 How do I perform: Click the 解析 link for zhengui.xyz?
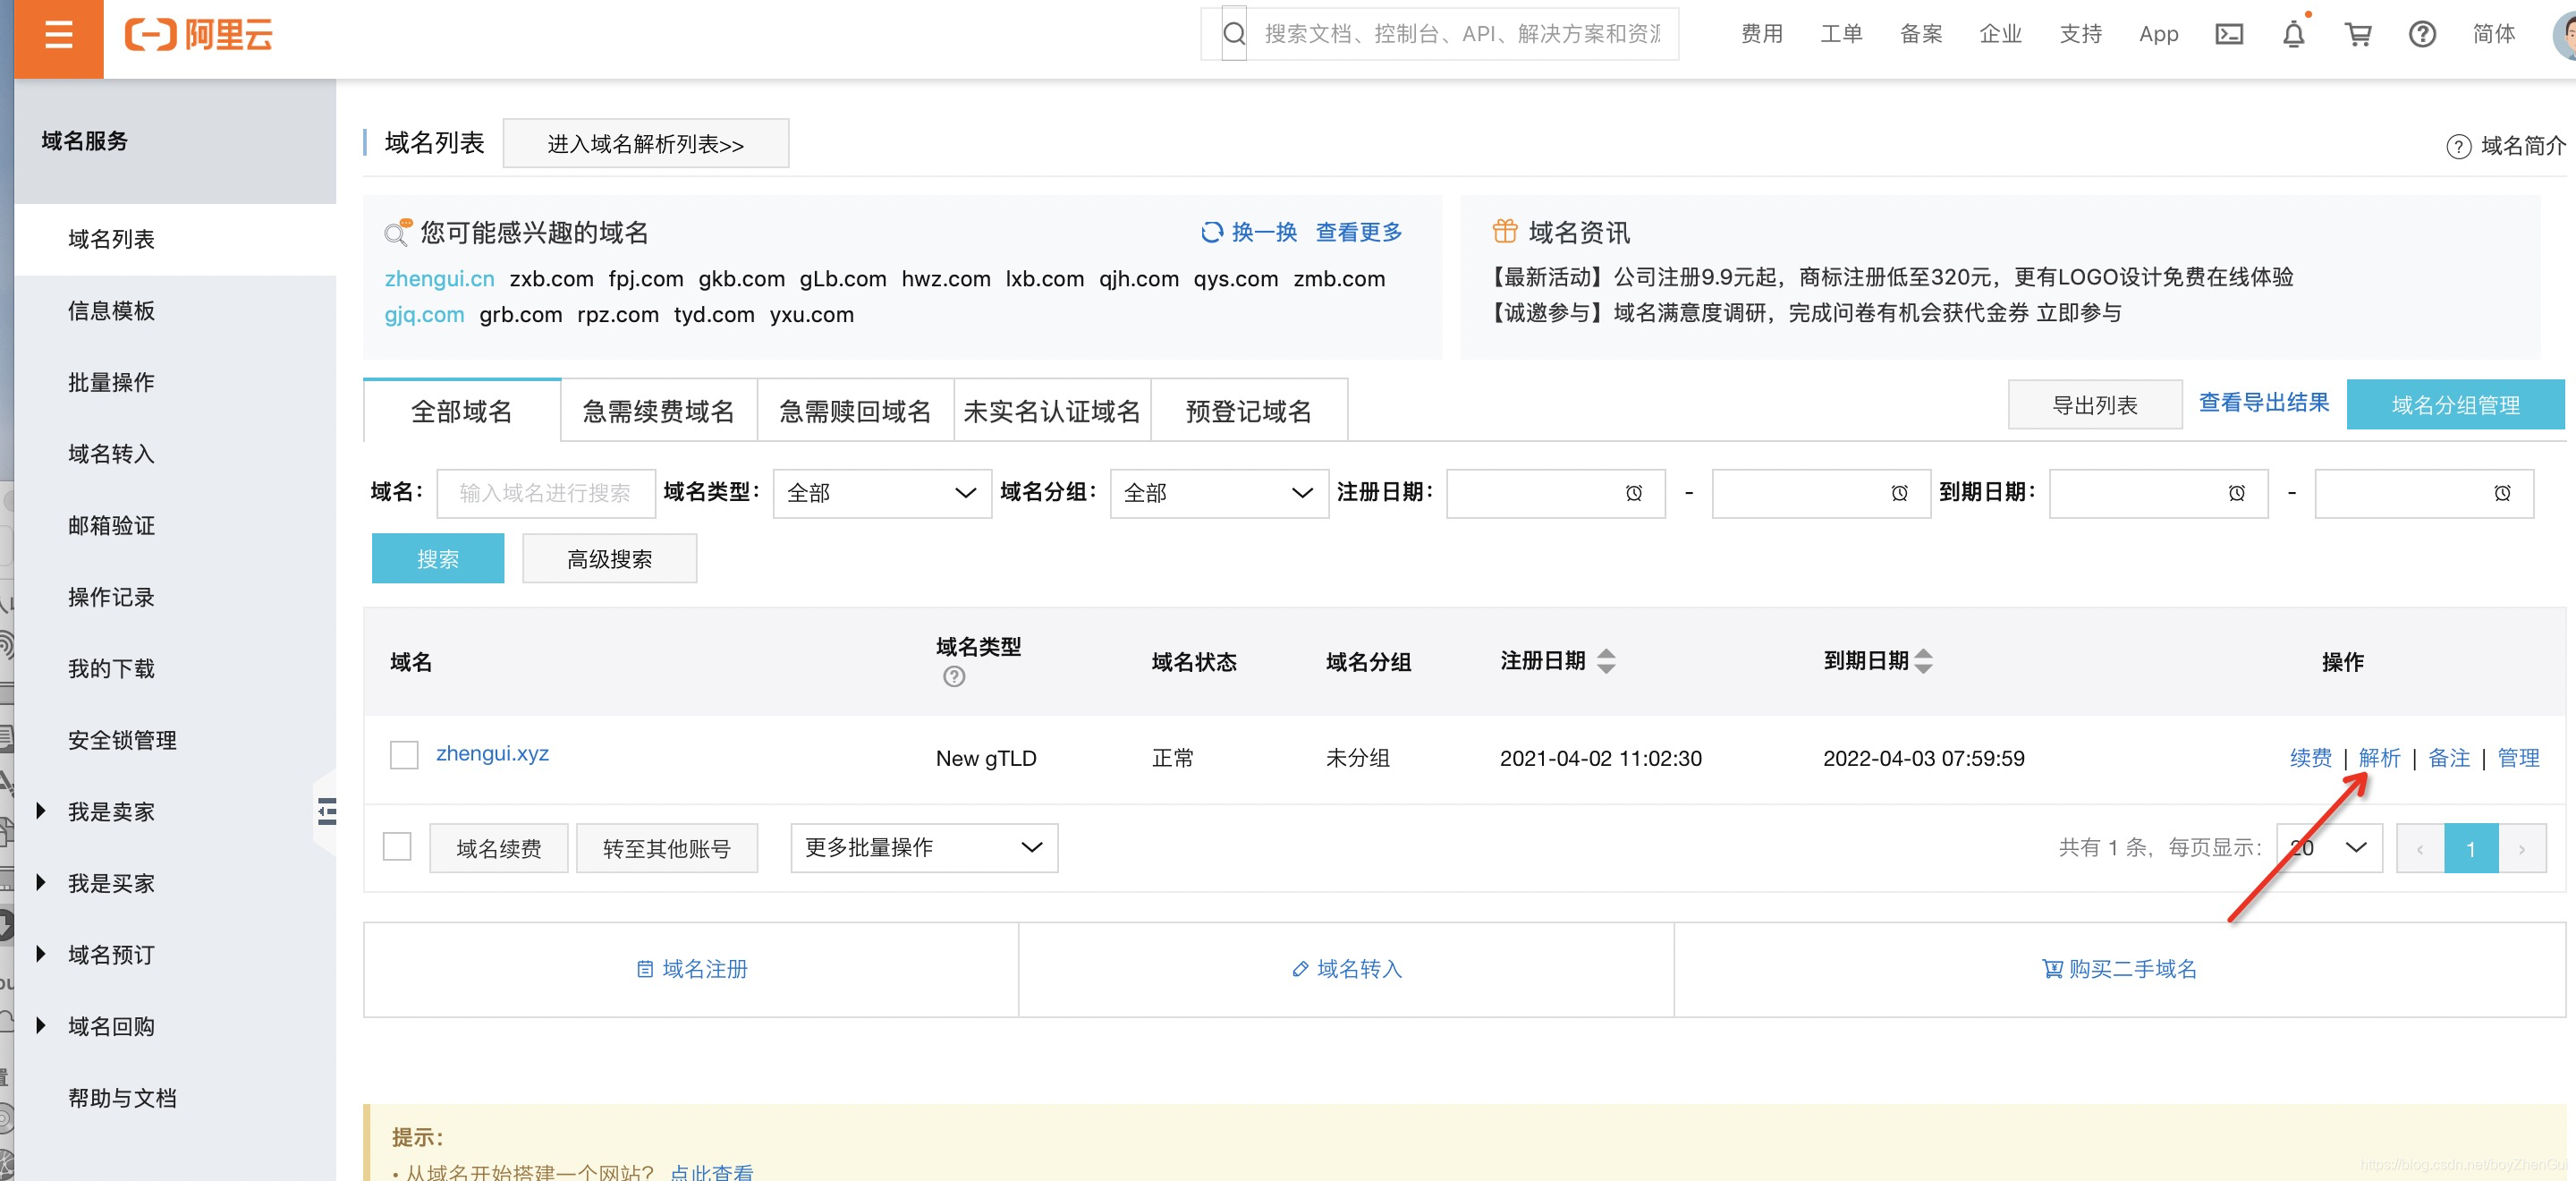[x=2379, y=758]
